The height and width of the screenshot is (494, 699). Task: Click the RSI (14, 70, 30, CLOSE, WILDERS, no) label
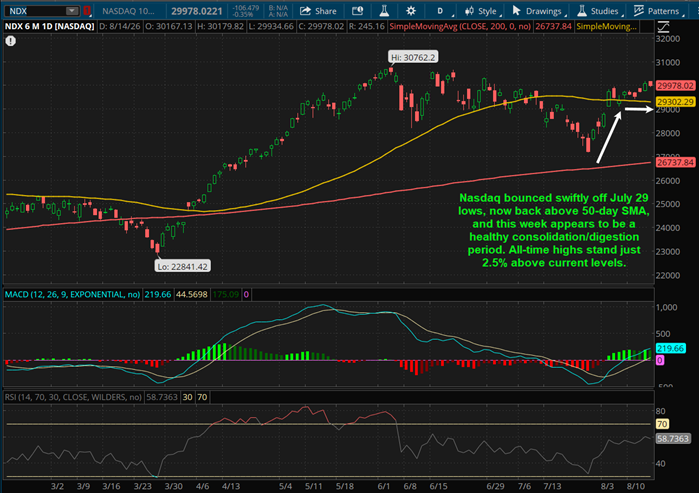73,397
